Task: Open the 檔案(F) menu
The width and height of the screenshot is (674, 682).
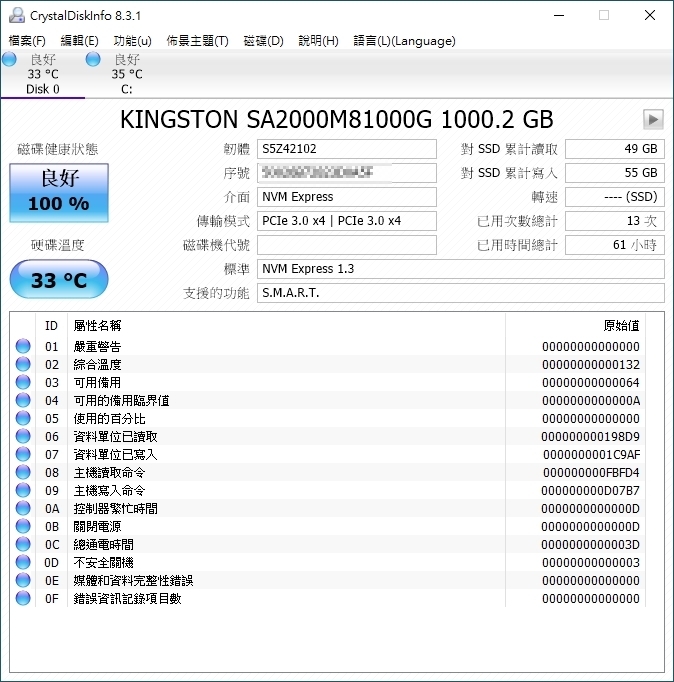Action: click(27, 41)
